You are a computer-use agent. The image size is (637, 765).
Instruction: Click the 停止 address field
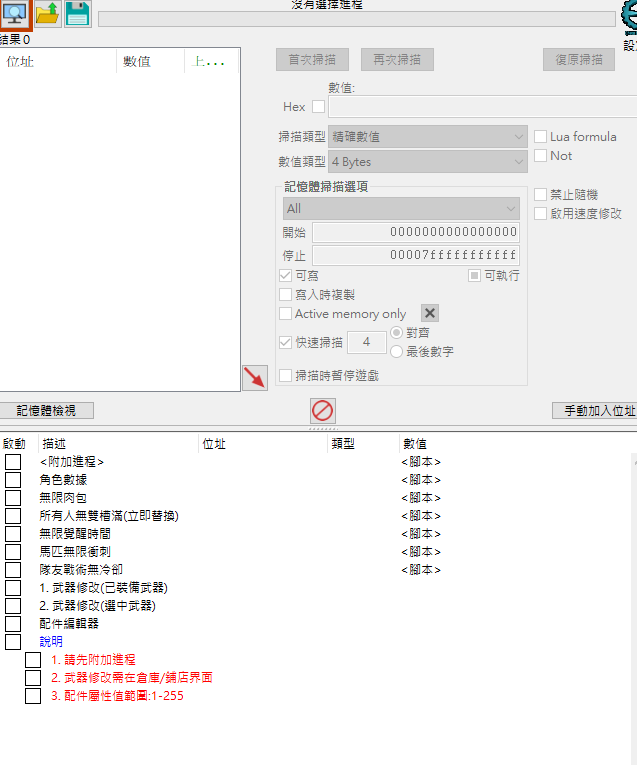tap(416, 255)
